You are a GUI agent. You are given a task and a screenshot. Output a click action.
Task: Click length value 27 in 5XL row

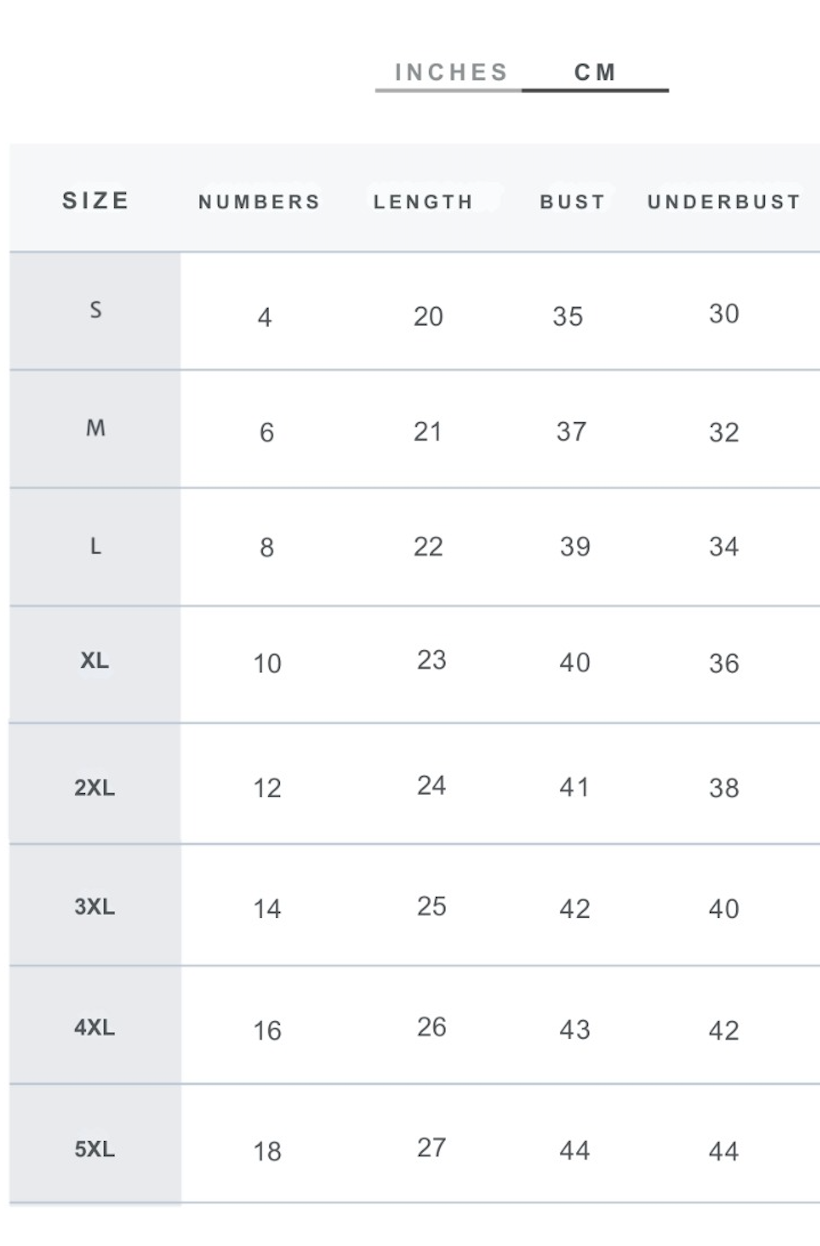[x=431, y=1148]
